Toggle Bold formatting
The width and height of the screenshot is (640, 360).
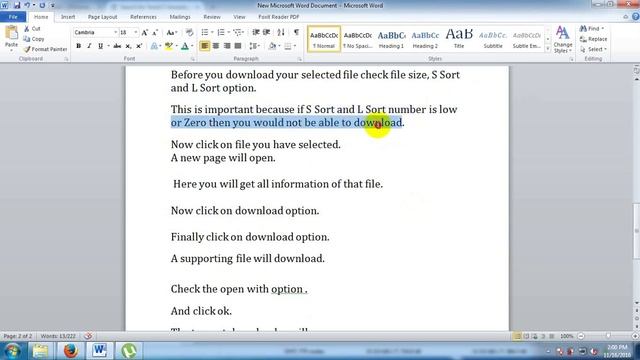coord(78,46)
